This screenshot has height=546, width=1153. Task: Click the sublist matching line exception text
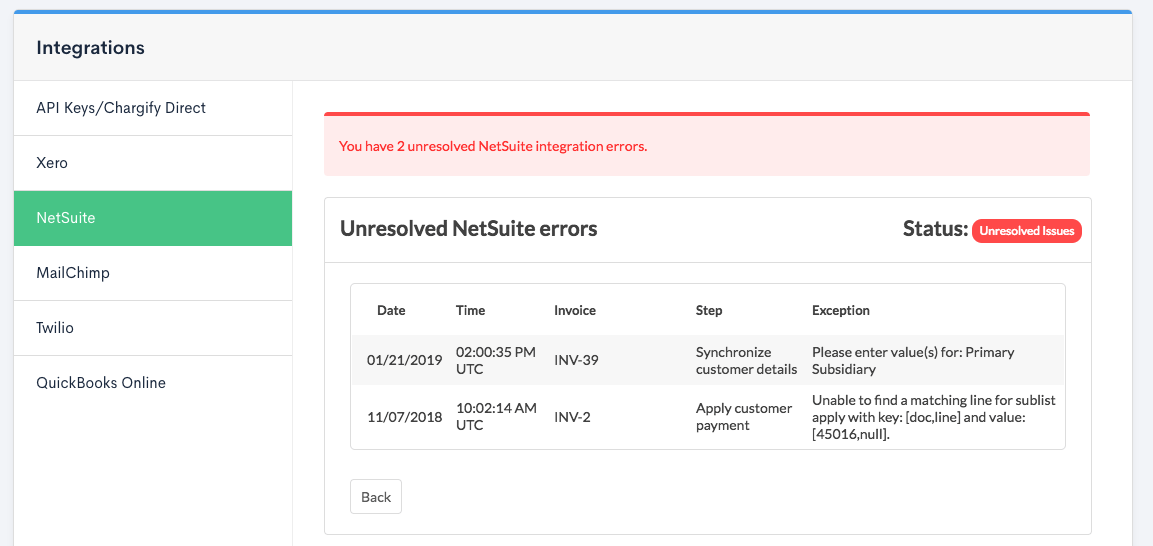pyautogui.click(x=934, y=417)
